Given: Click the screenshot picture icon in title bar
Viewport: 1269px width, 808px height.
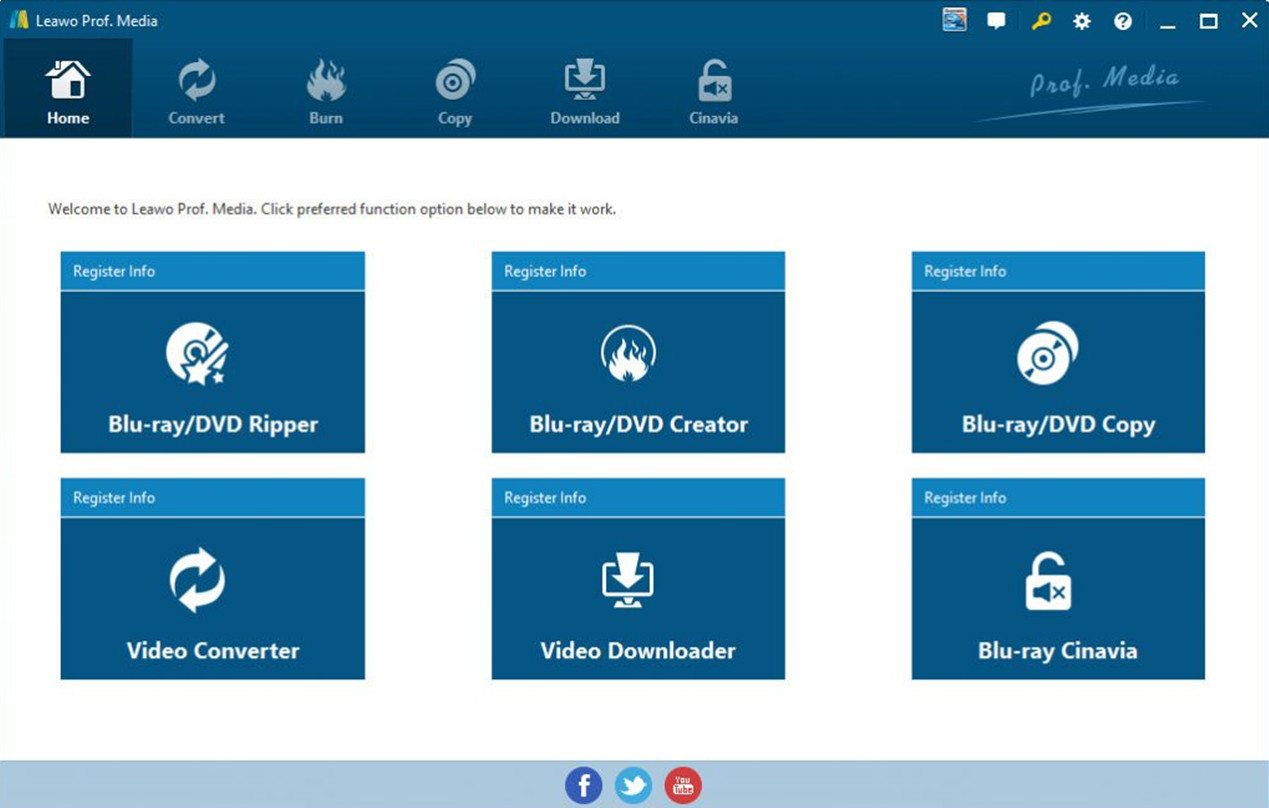Looking at the screenshot, I should click(x=955, y=21).
